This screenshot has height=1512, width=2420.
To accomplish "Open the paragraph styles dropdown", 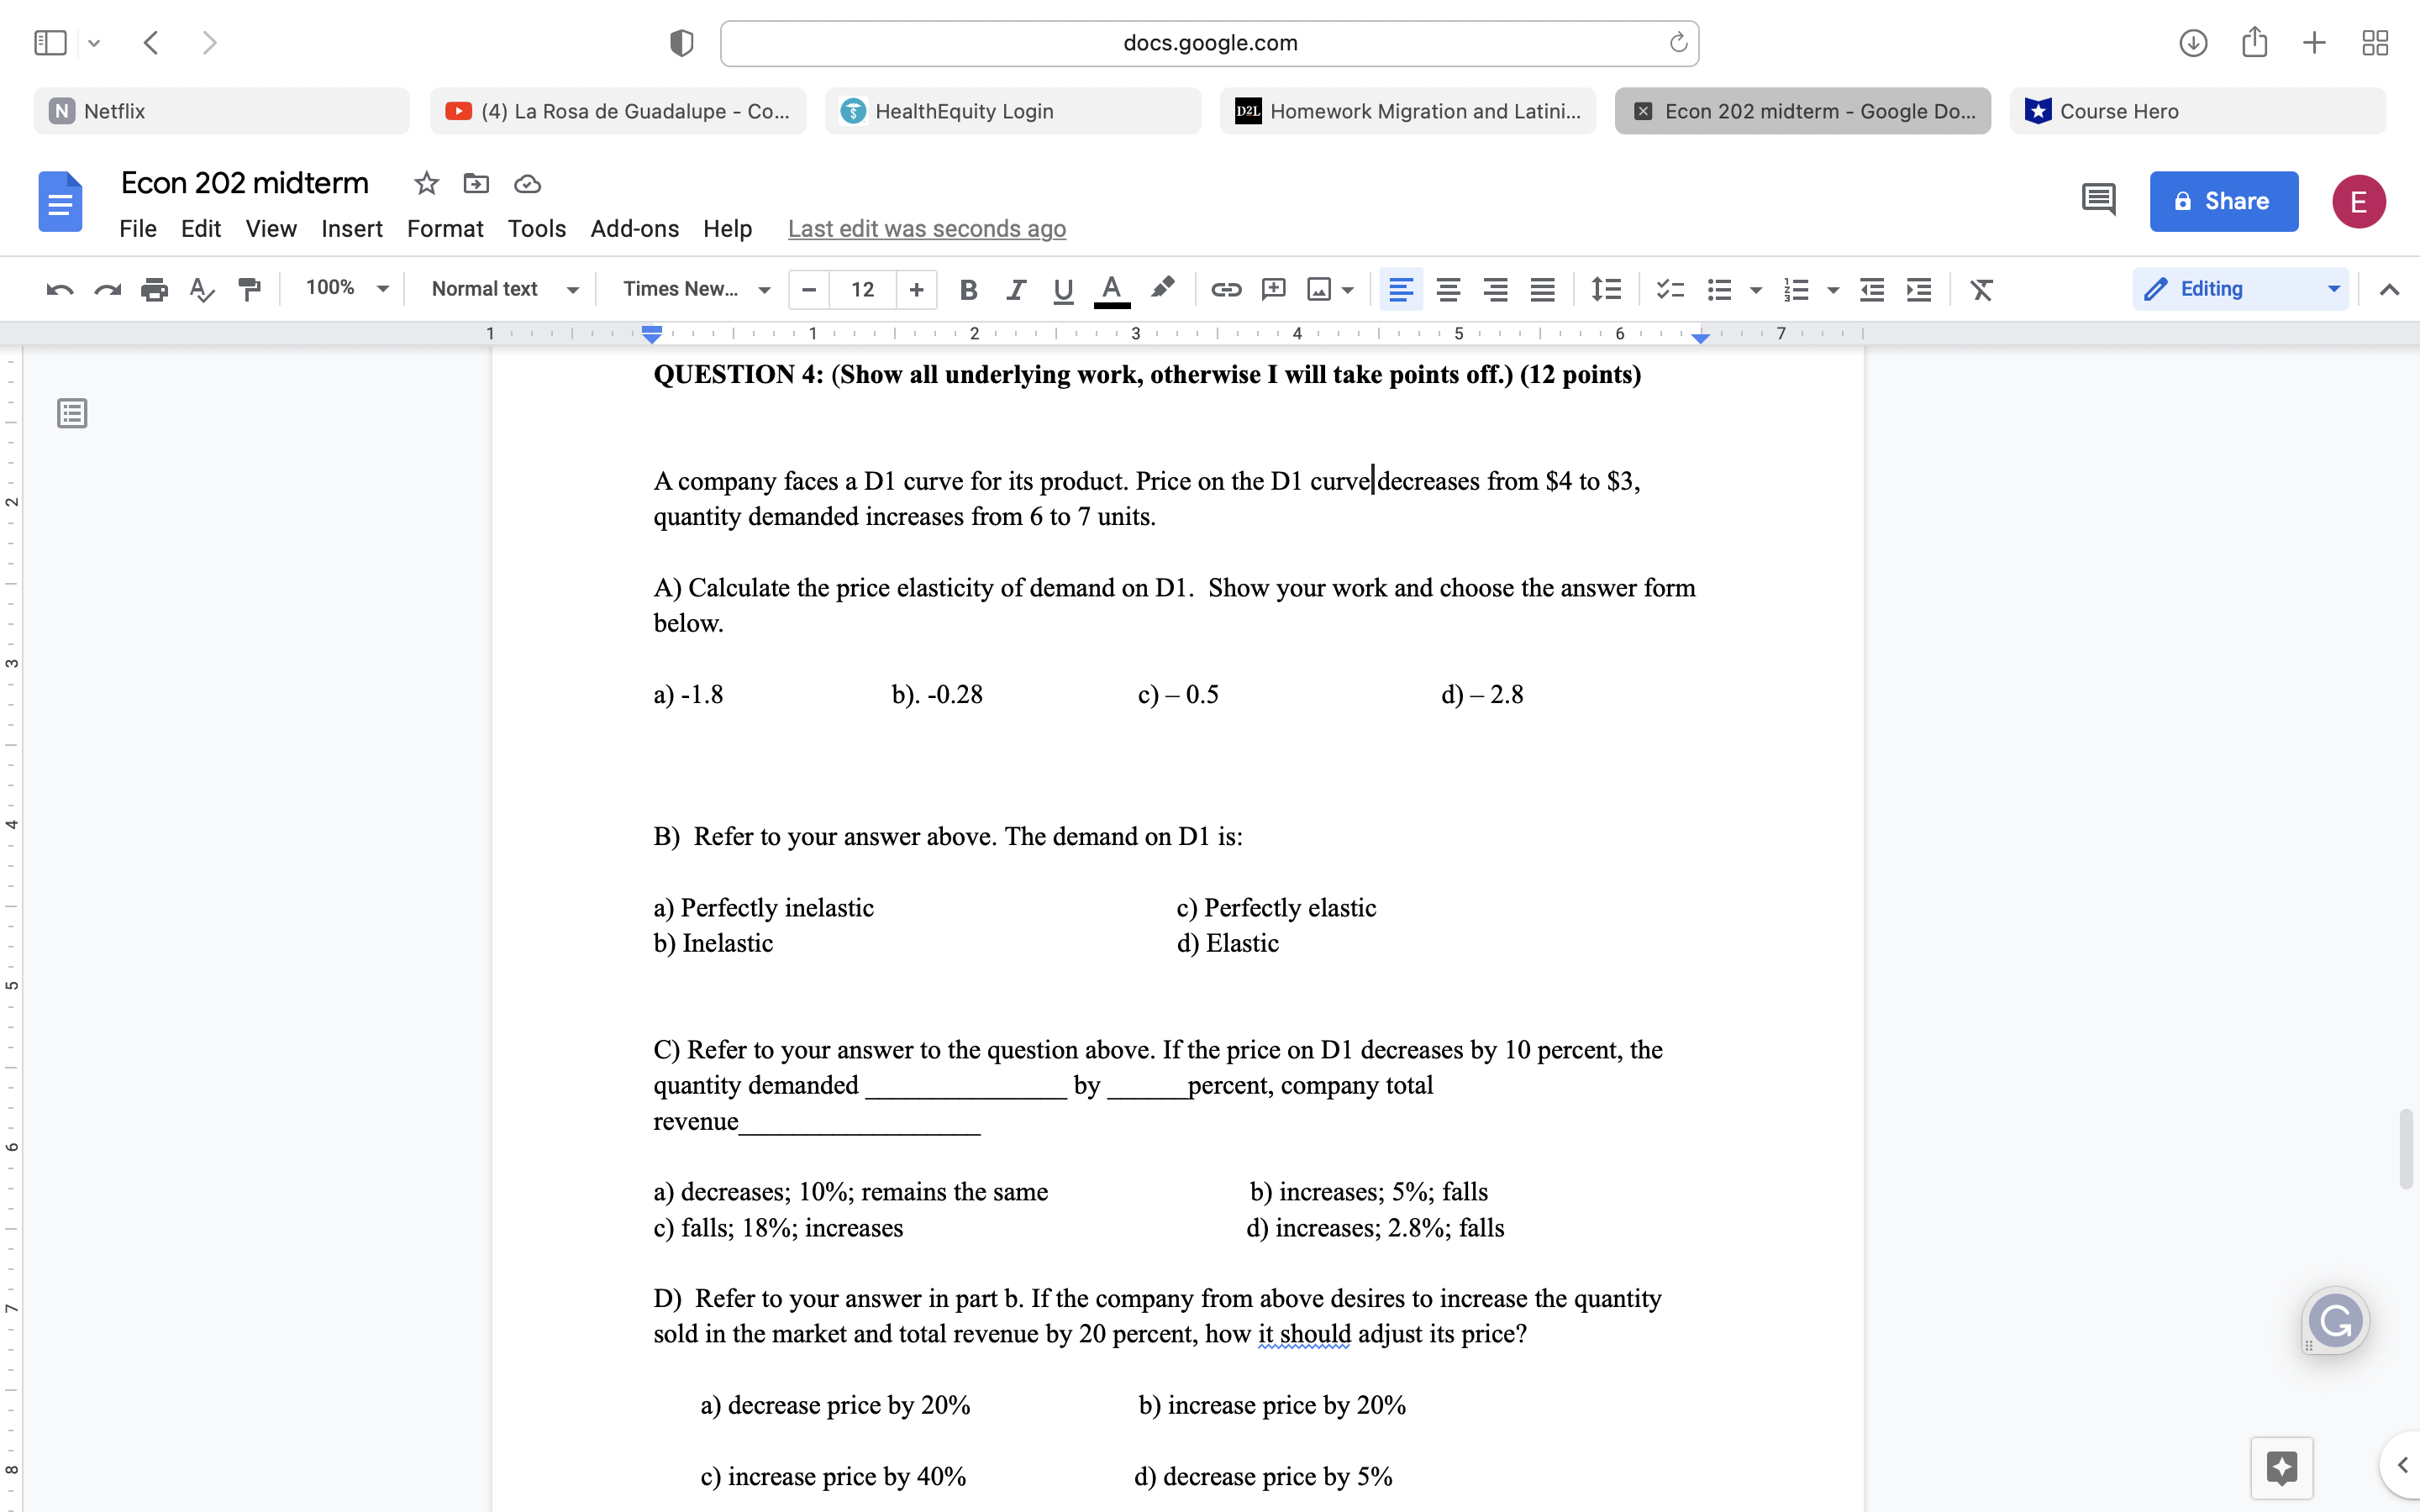I will tap(503, 289).
